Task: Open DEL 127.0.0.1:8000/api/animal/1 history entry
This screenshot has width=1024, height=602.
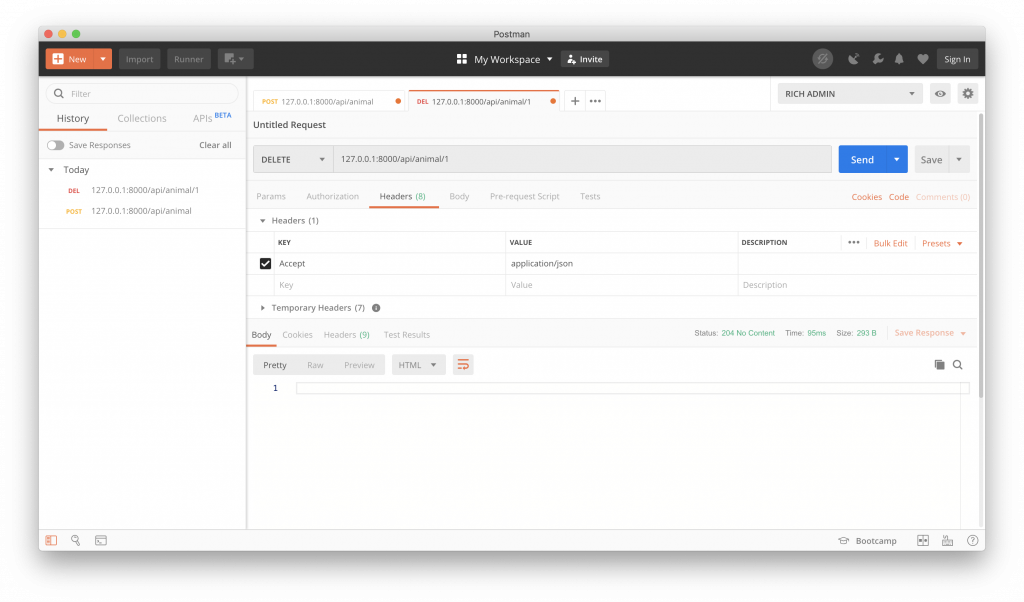Action: pos(142,190)
